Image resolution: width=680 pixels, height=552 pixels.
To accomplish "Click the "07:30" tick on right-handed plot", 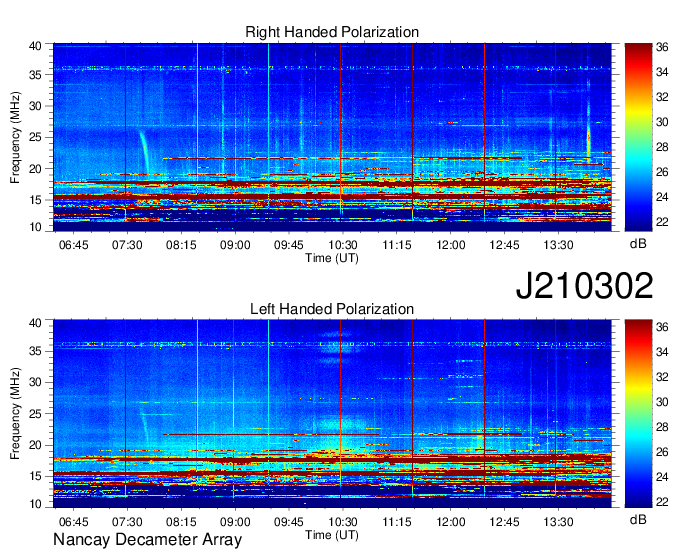I will coord(127,245).
